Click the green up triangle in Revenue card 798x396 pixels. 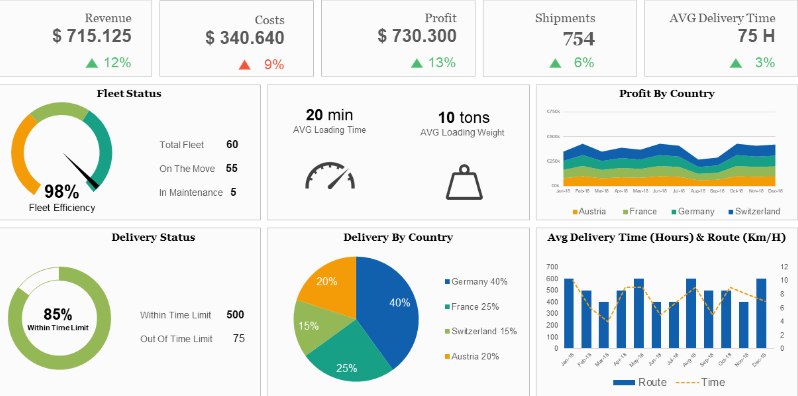coord(92,63)
